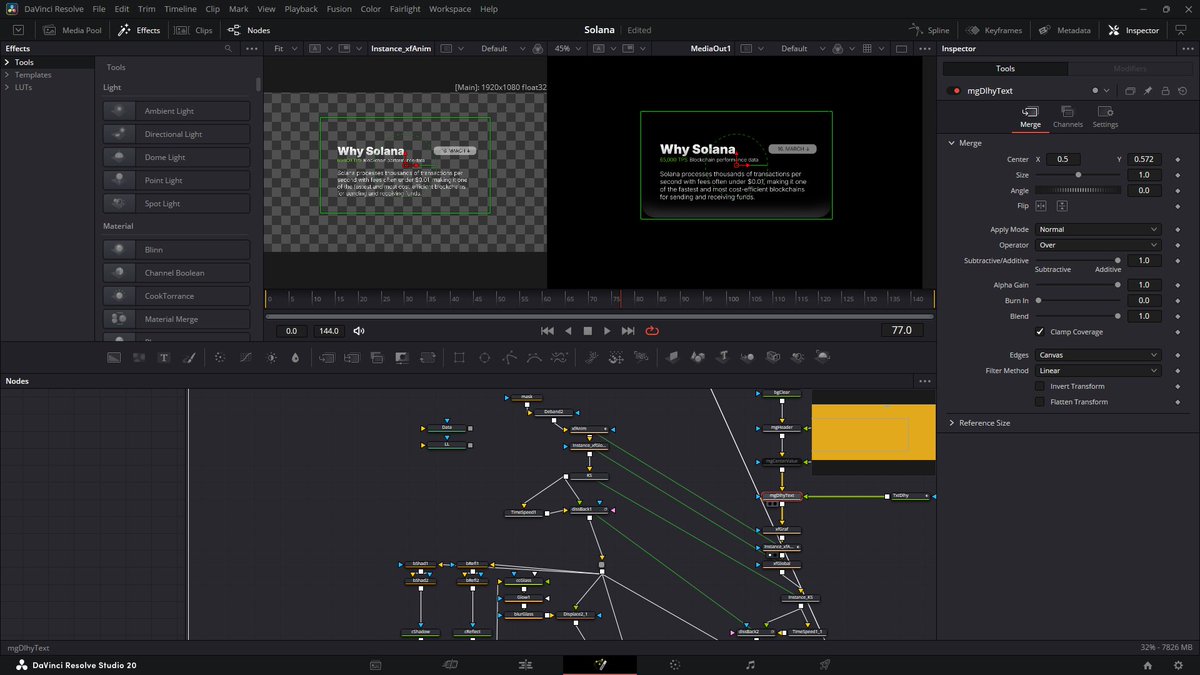This screenshot has width=1200, height=675.
Task: Open the node versions icon in Inspector
Action: (1129, 91)
